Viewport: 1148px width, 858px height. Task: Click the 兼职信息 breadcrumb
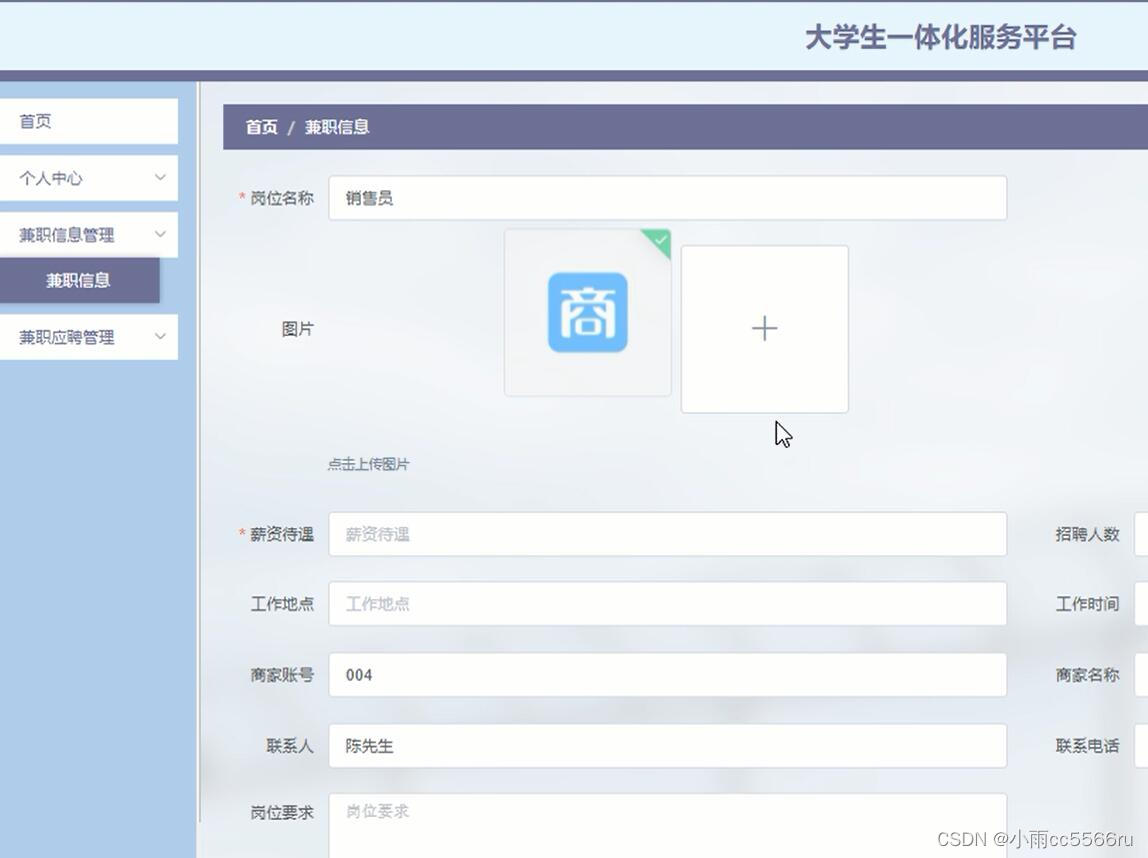tap(337, 127)
